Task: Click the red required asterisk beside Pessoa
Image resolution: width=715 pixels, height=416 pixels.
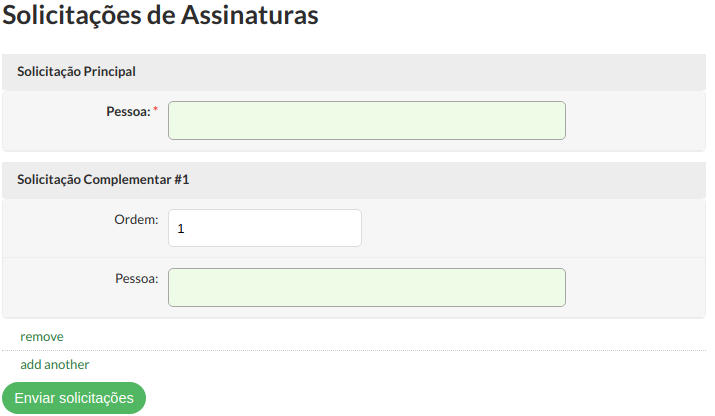Action: [x=155, y=110]
